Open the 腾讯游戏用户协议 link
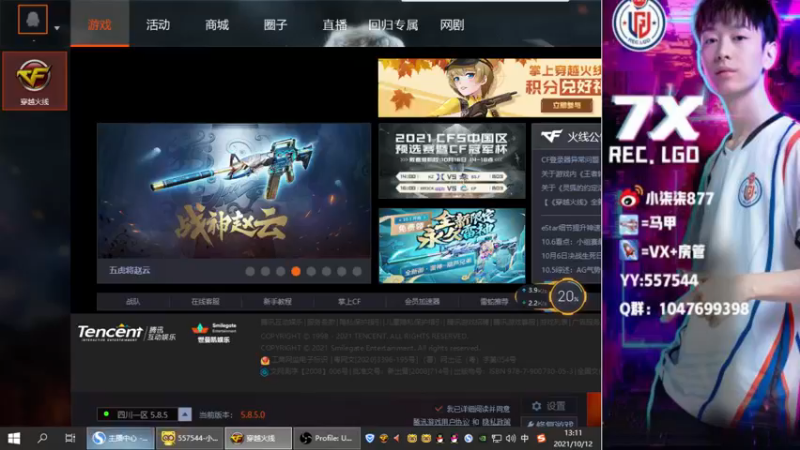The height and width of the screenshot is (450, 800). point(441,422)
